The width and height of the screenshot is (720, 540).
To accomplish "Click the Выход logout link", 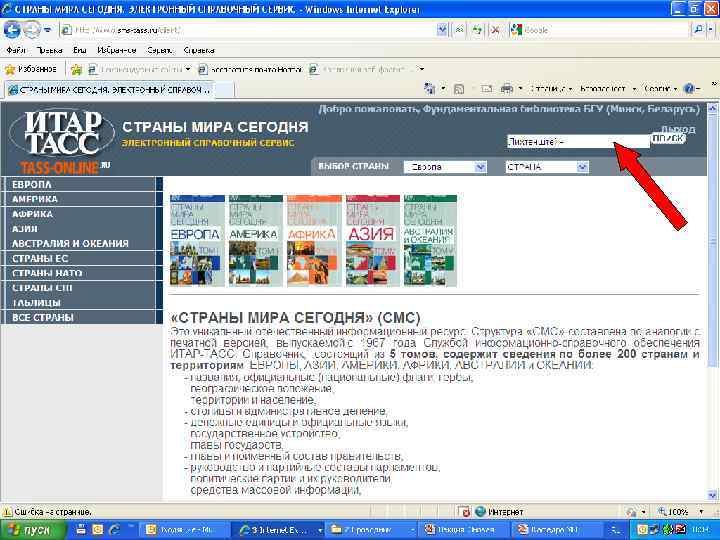I will point(678,129).
